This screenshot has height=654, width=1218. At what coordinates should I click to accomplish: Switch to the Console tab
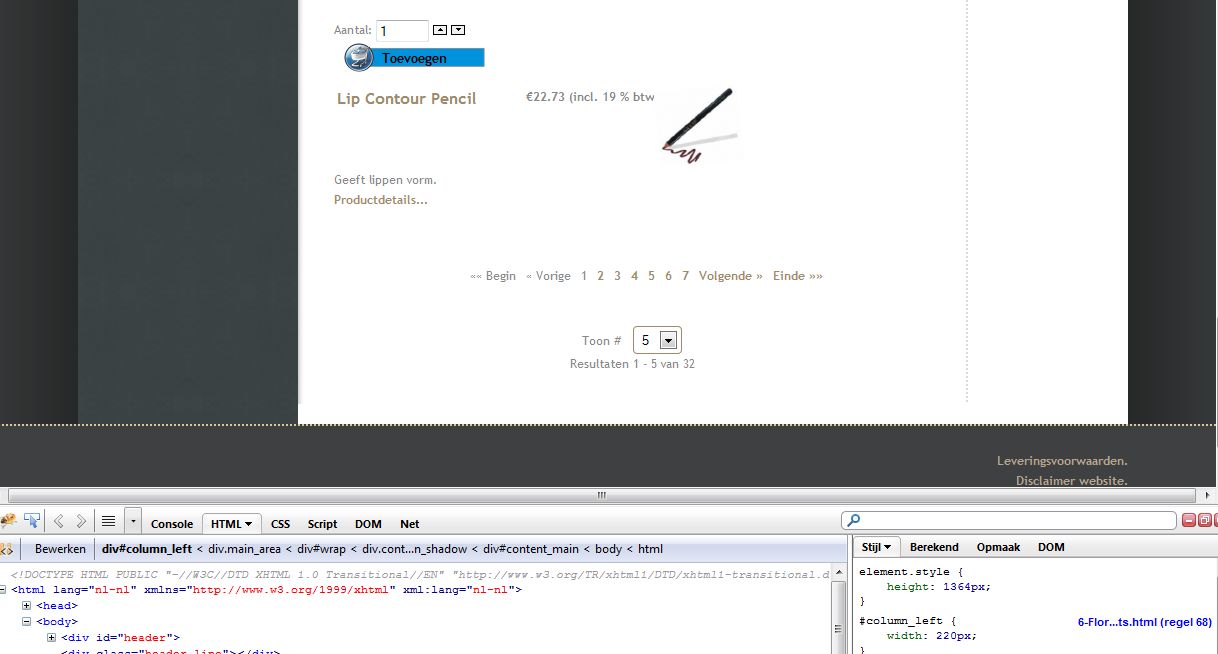(x=172, y=524)
